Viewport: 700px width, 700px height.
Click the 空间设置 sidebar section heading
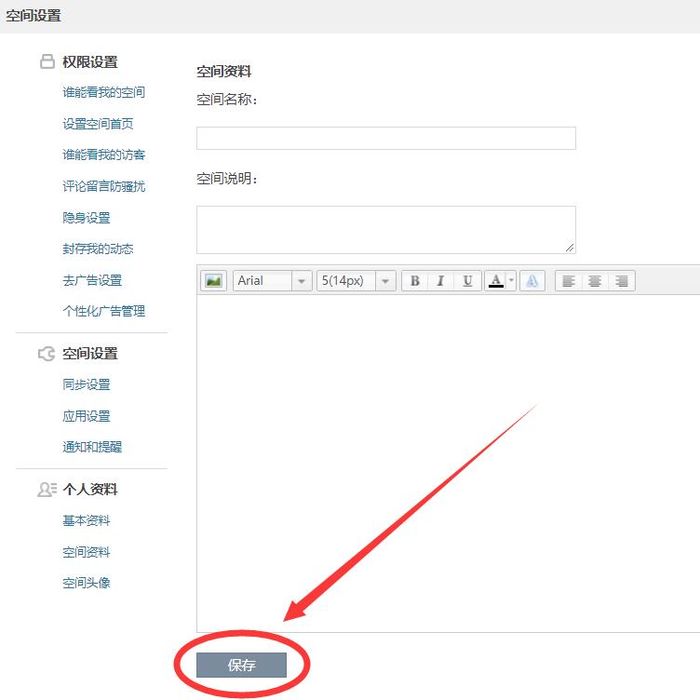[90, 354]
